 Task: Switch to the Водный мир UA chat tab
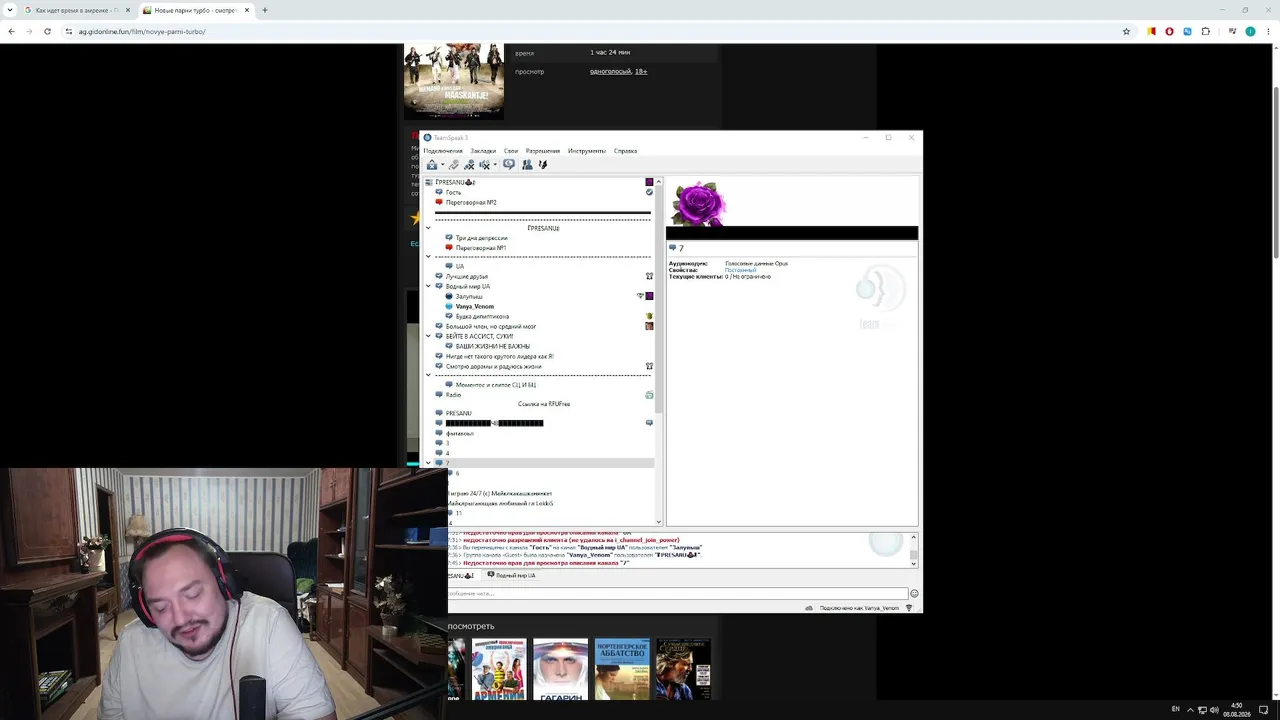tap(511, 575)
